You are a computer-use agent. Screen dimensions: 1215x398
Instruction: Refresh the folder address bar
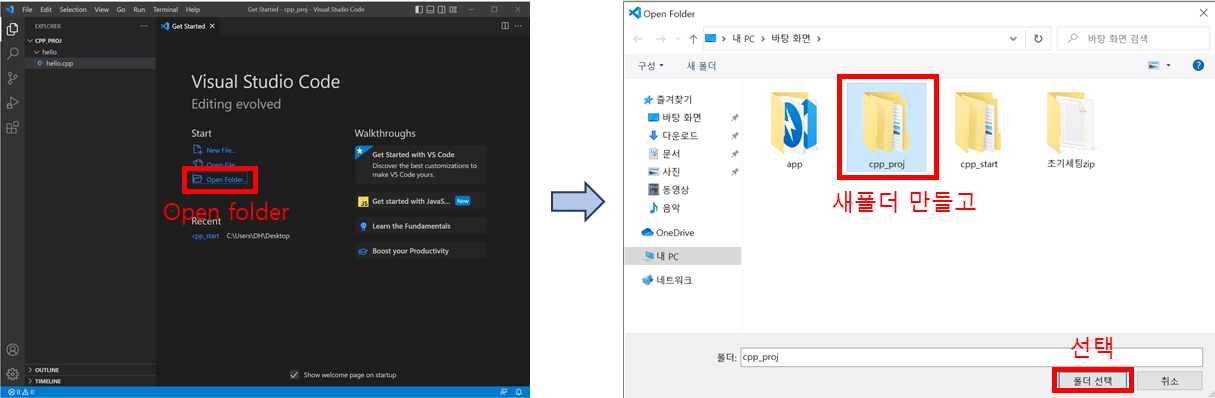point(1038,38)
